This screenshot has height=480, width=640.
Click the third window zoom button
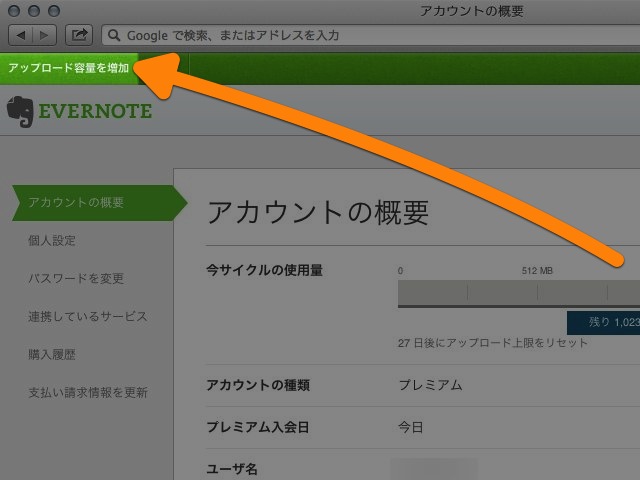pyautogui.click(x=54, y=11)
